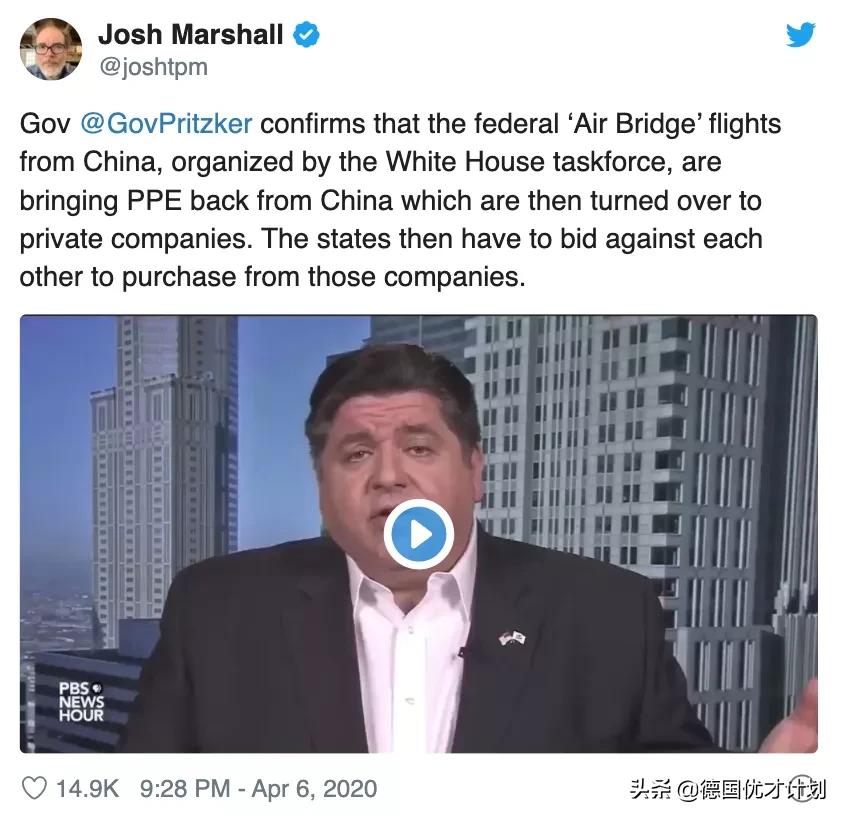The image size is (846, 819).
Task: Click the @德国优才计划 watermark handle
Action: click(x=751, y=789)
